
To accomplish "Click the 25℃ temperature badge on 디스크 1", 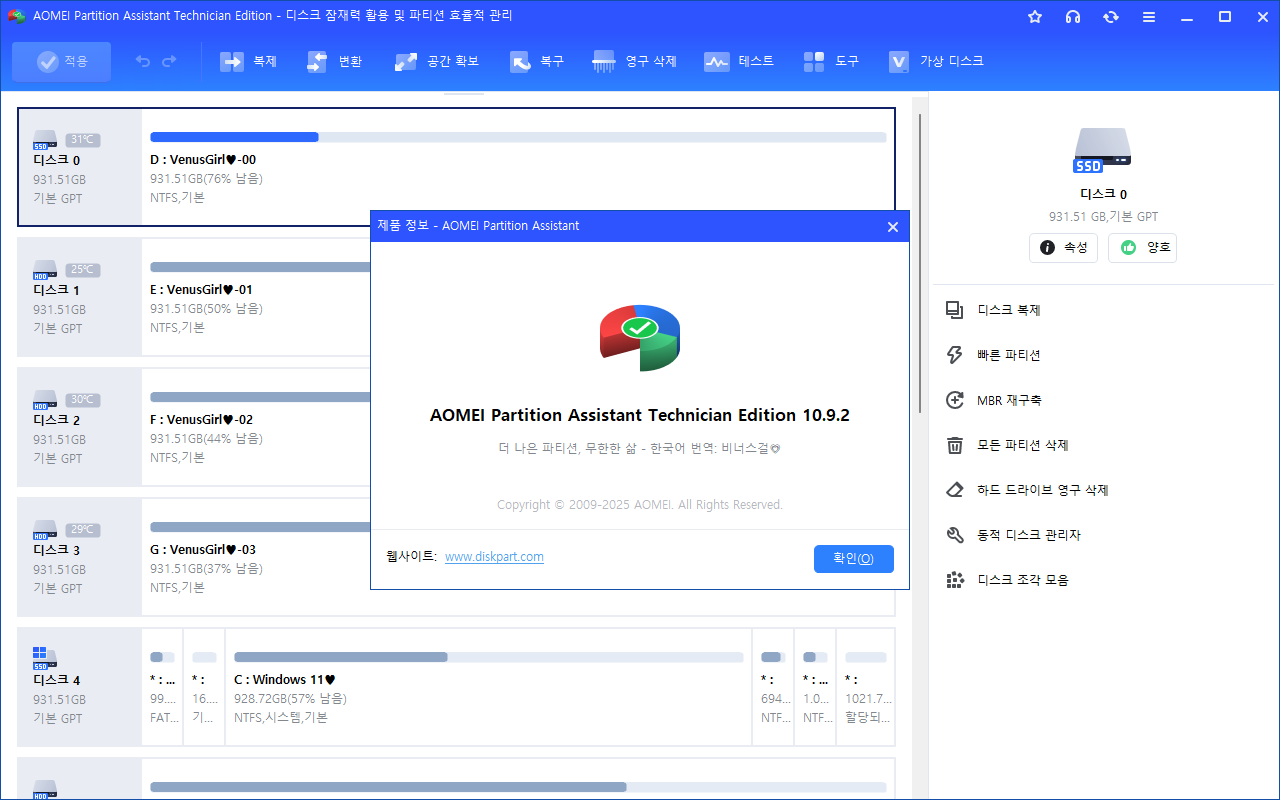I will point(83,270).
